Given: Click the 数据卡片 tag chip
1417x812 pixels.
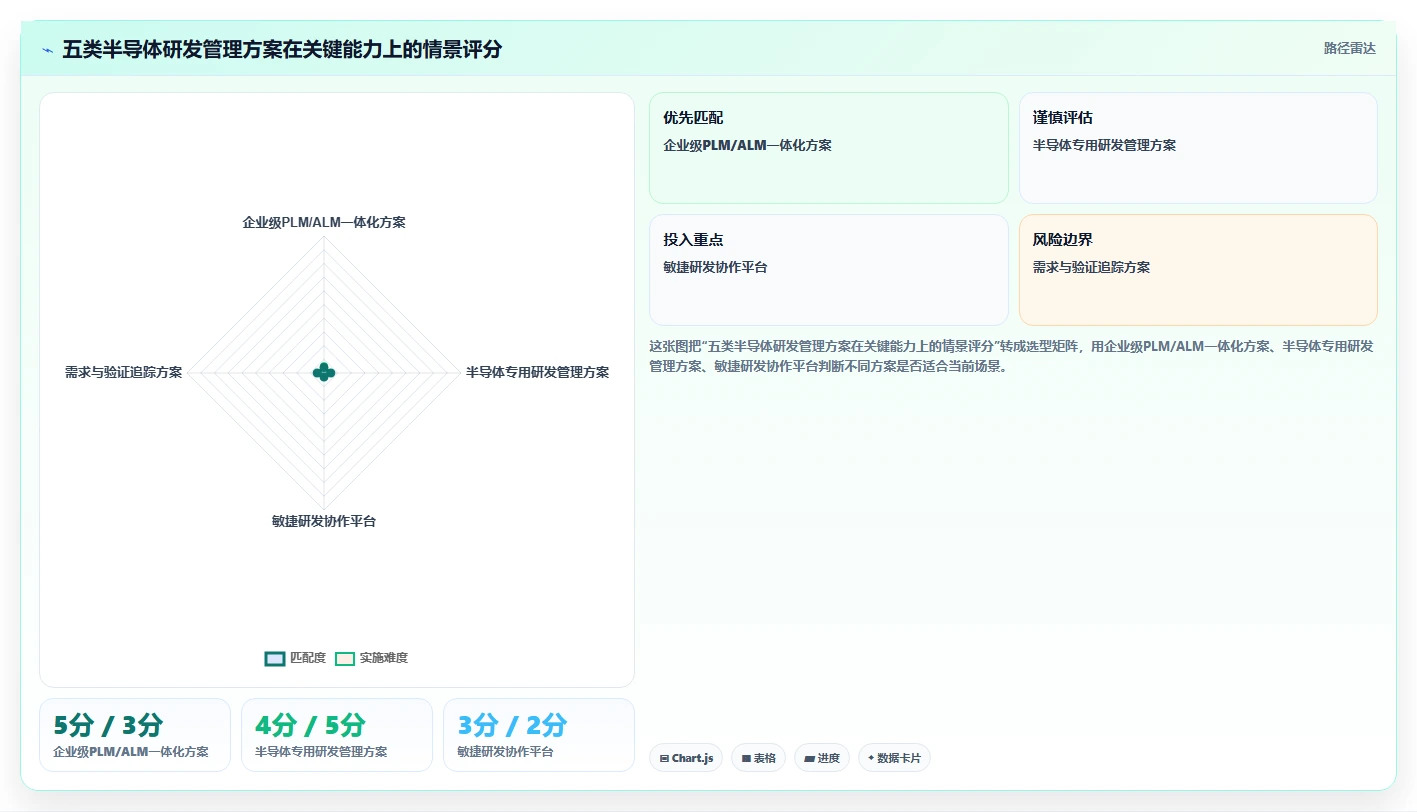Looking at the screenshot, I should [894, 758].
